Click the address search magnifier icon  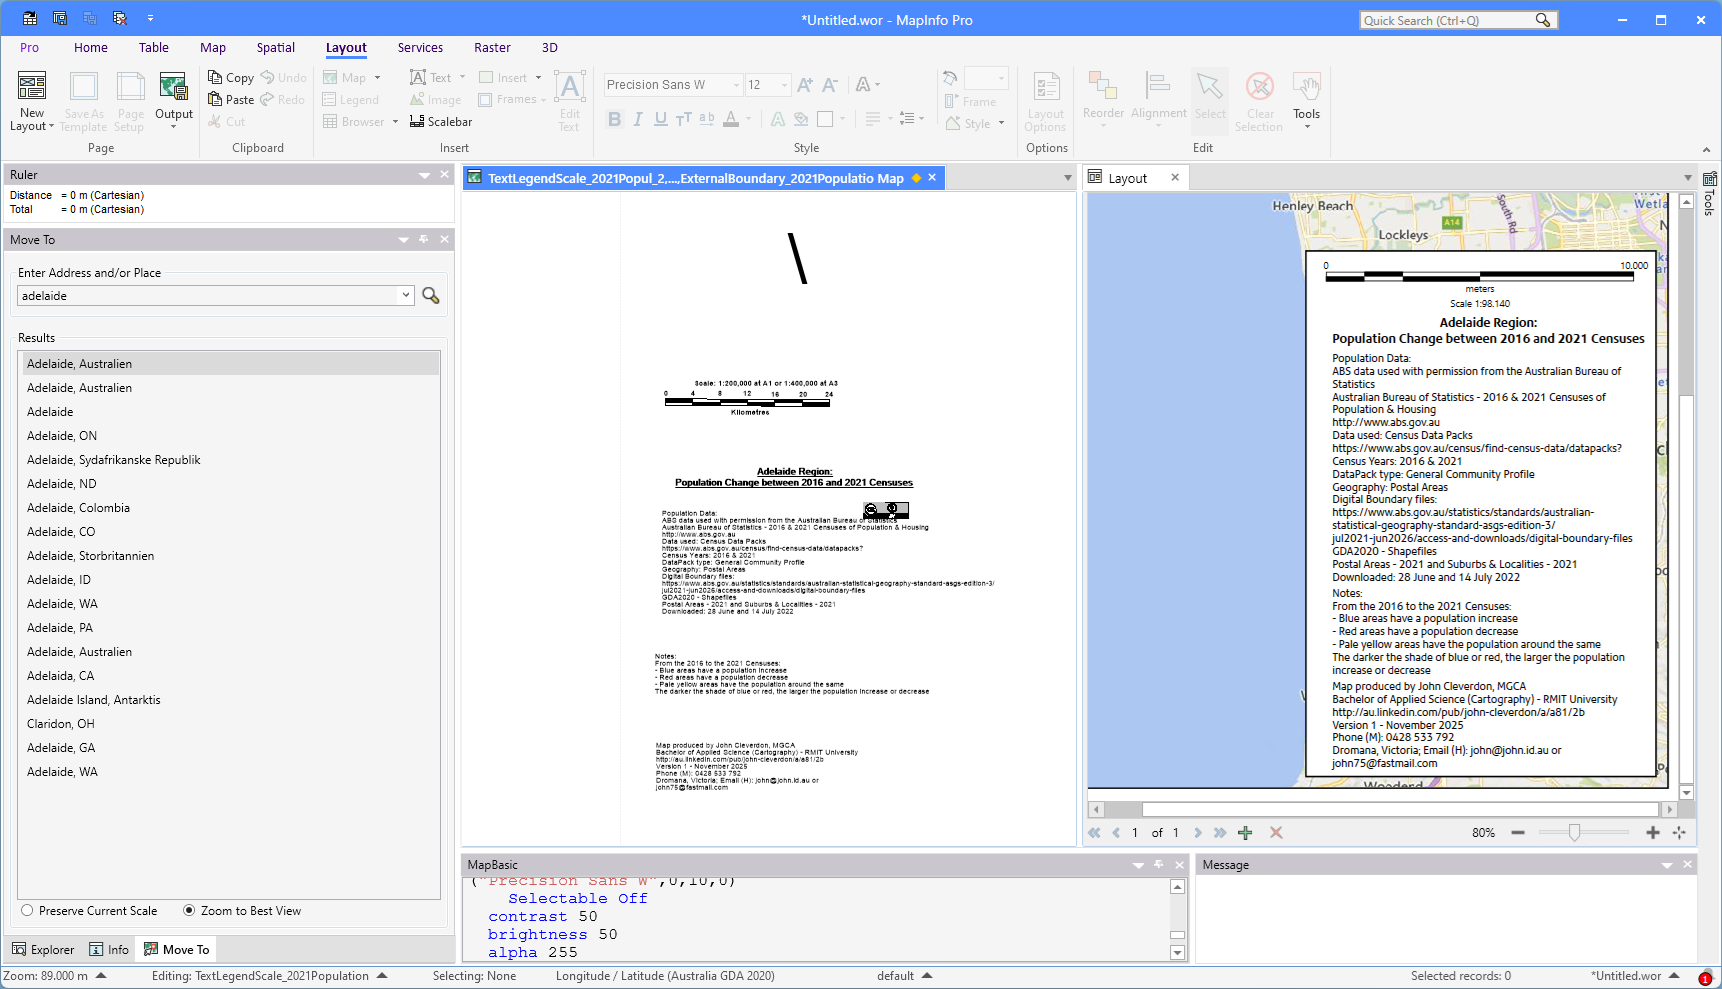coord(431,296)
